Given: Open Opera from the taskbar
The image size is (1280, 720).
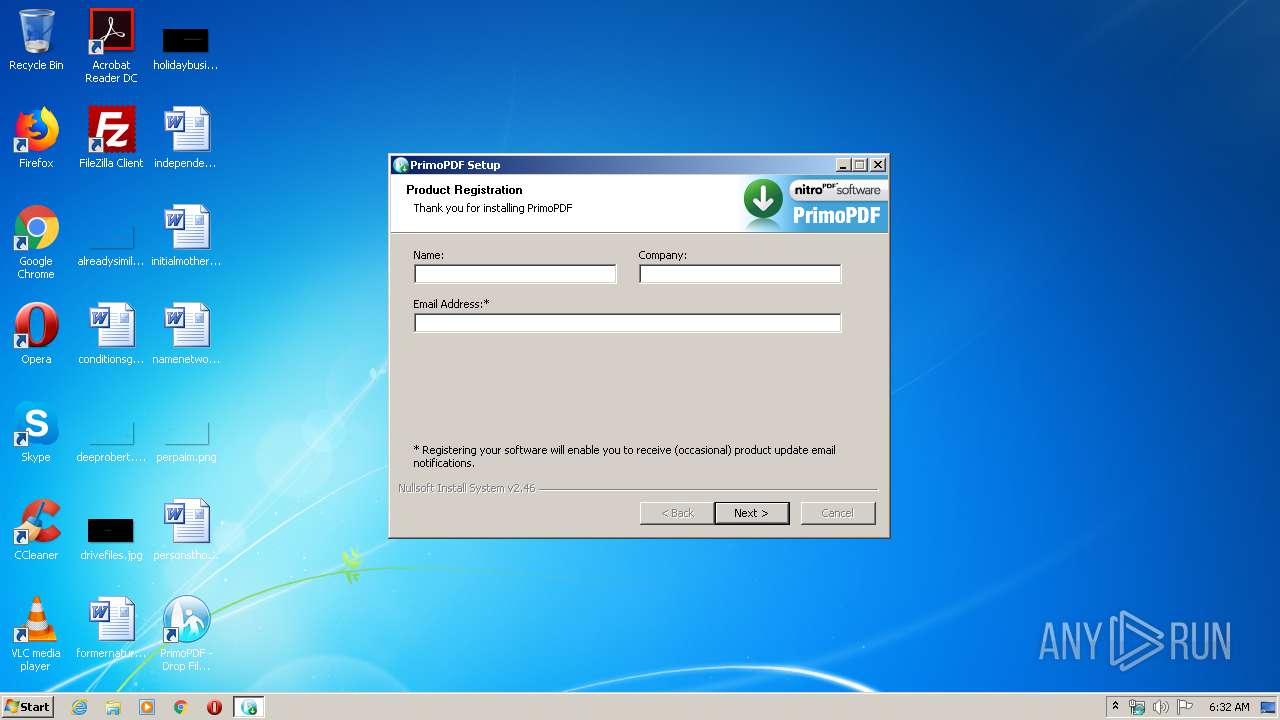Looking at the screenshot, I should pyautogui.click(x=214, y=707).
